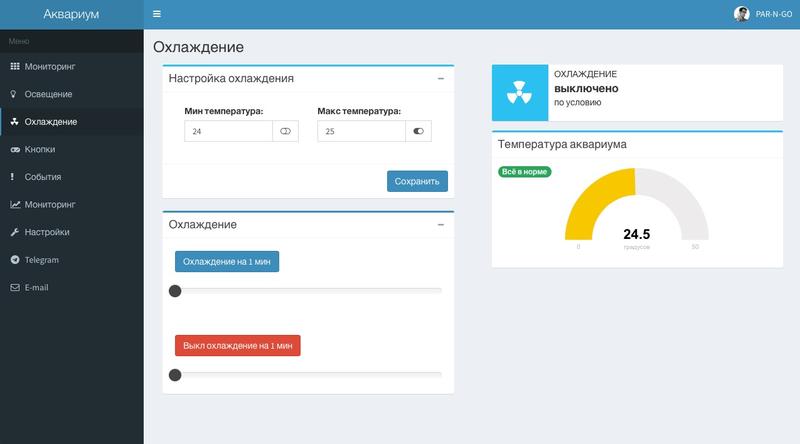Click the hamburger menu toggle icon
Screen dimensions: 800x444
point(157,14)
